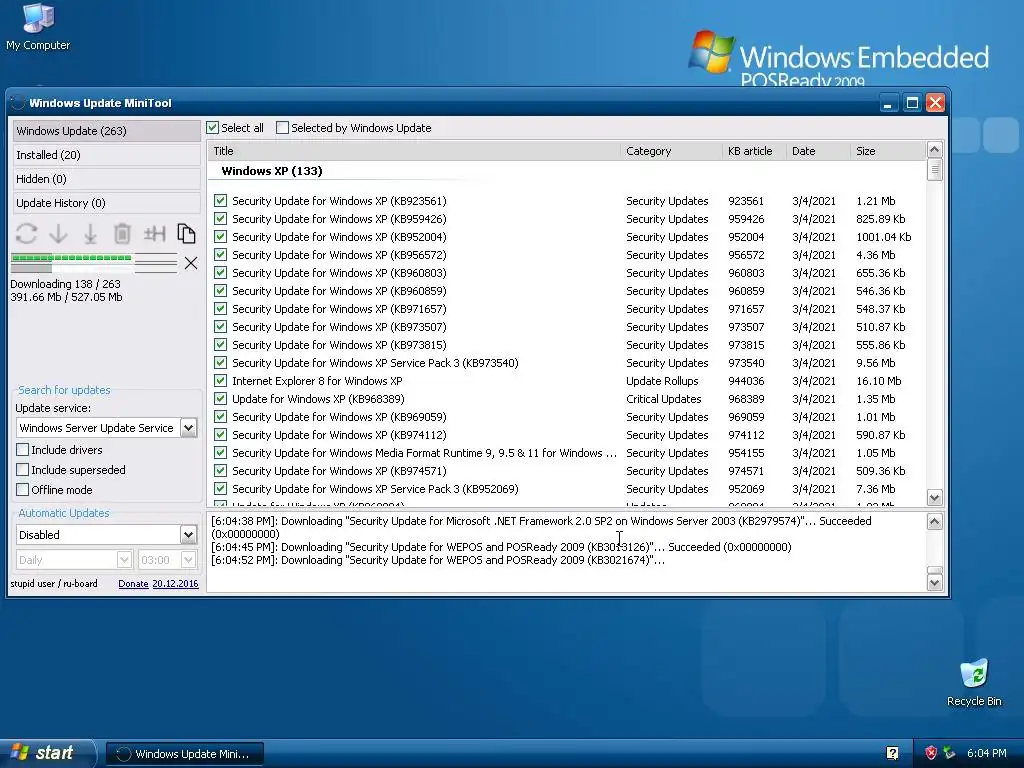Open the Daily schedule dropdown

[124, 560]
